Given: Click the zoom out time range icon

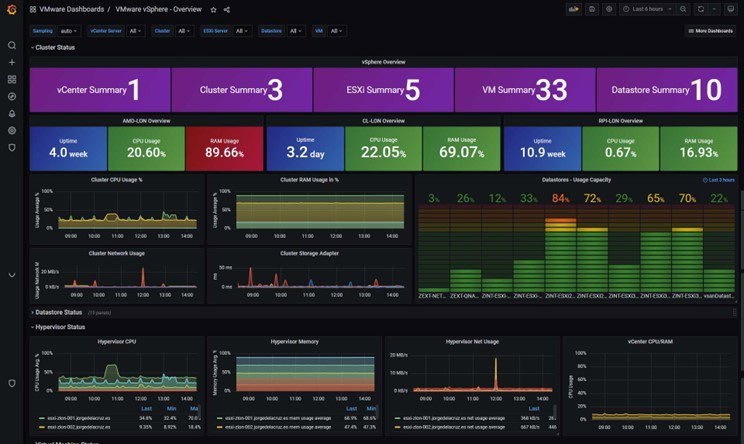Looking at the screenshot, I should [x=683, y=9].
